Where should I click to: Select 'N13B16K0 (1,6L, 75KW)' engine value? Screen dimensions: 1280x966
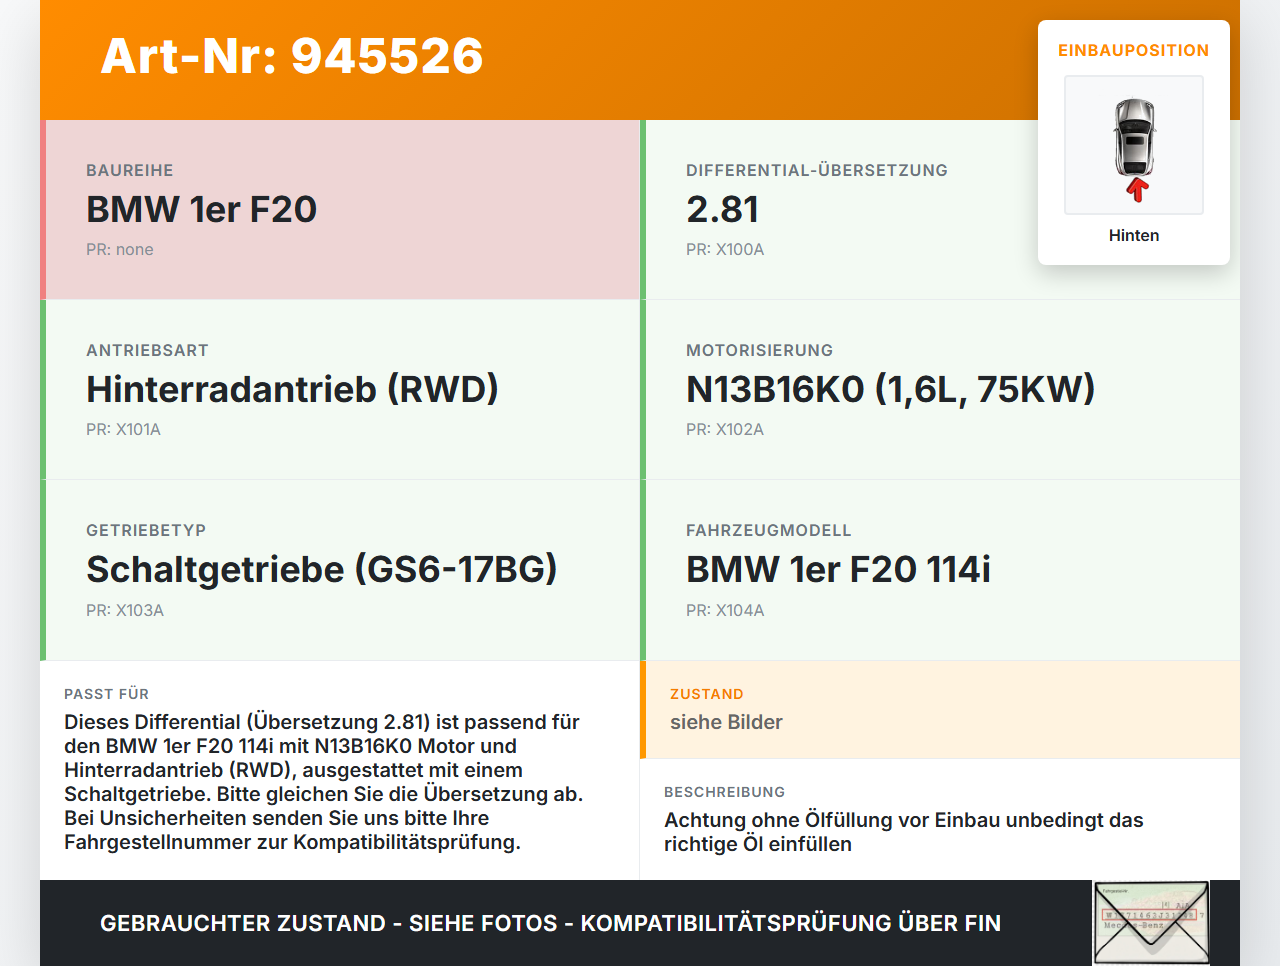[x=891, y=389]
